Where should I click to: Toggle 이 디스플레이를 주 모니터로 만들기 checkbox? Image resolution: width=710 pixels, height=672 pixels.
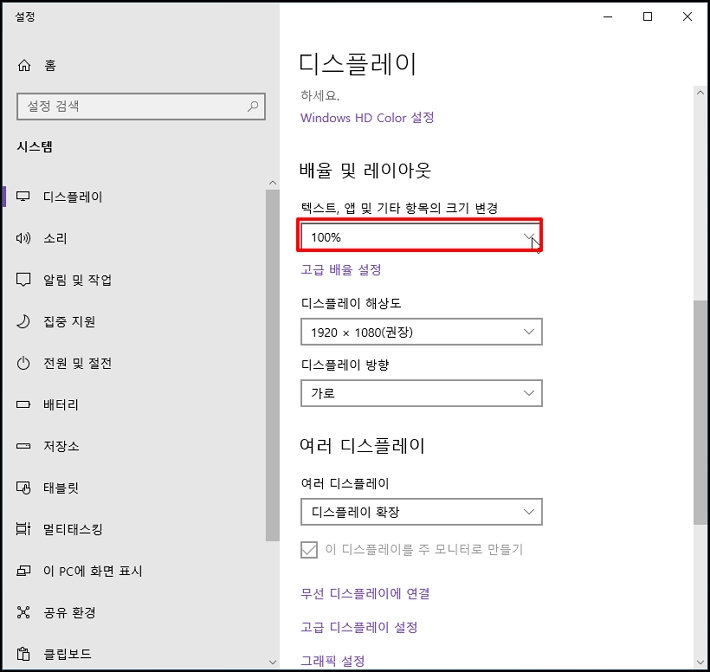click(309, 550)
